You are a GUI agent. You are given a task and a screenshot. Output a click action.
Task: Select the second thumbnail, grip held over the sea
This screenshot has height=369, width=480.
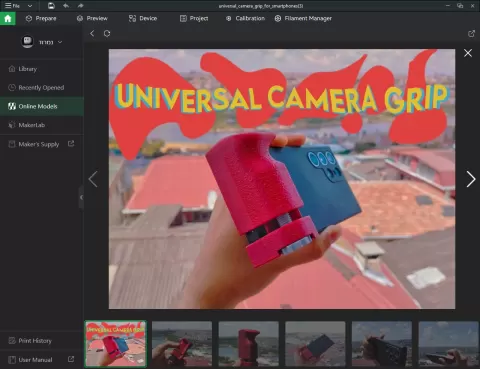point(182,344)
